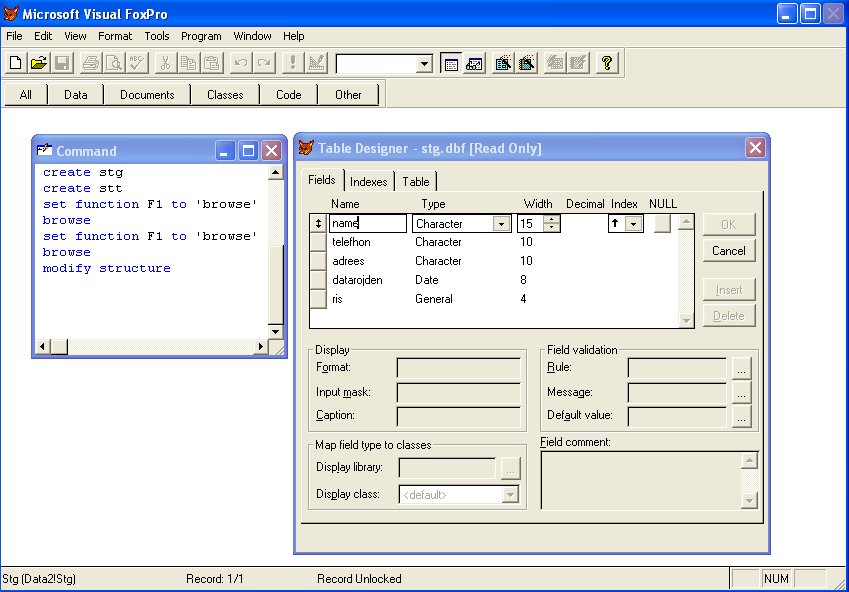This screenshot has height=592, width=849.
Task: Click row selector button for adrees field
Action: click(x=318, y=261)
